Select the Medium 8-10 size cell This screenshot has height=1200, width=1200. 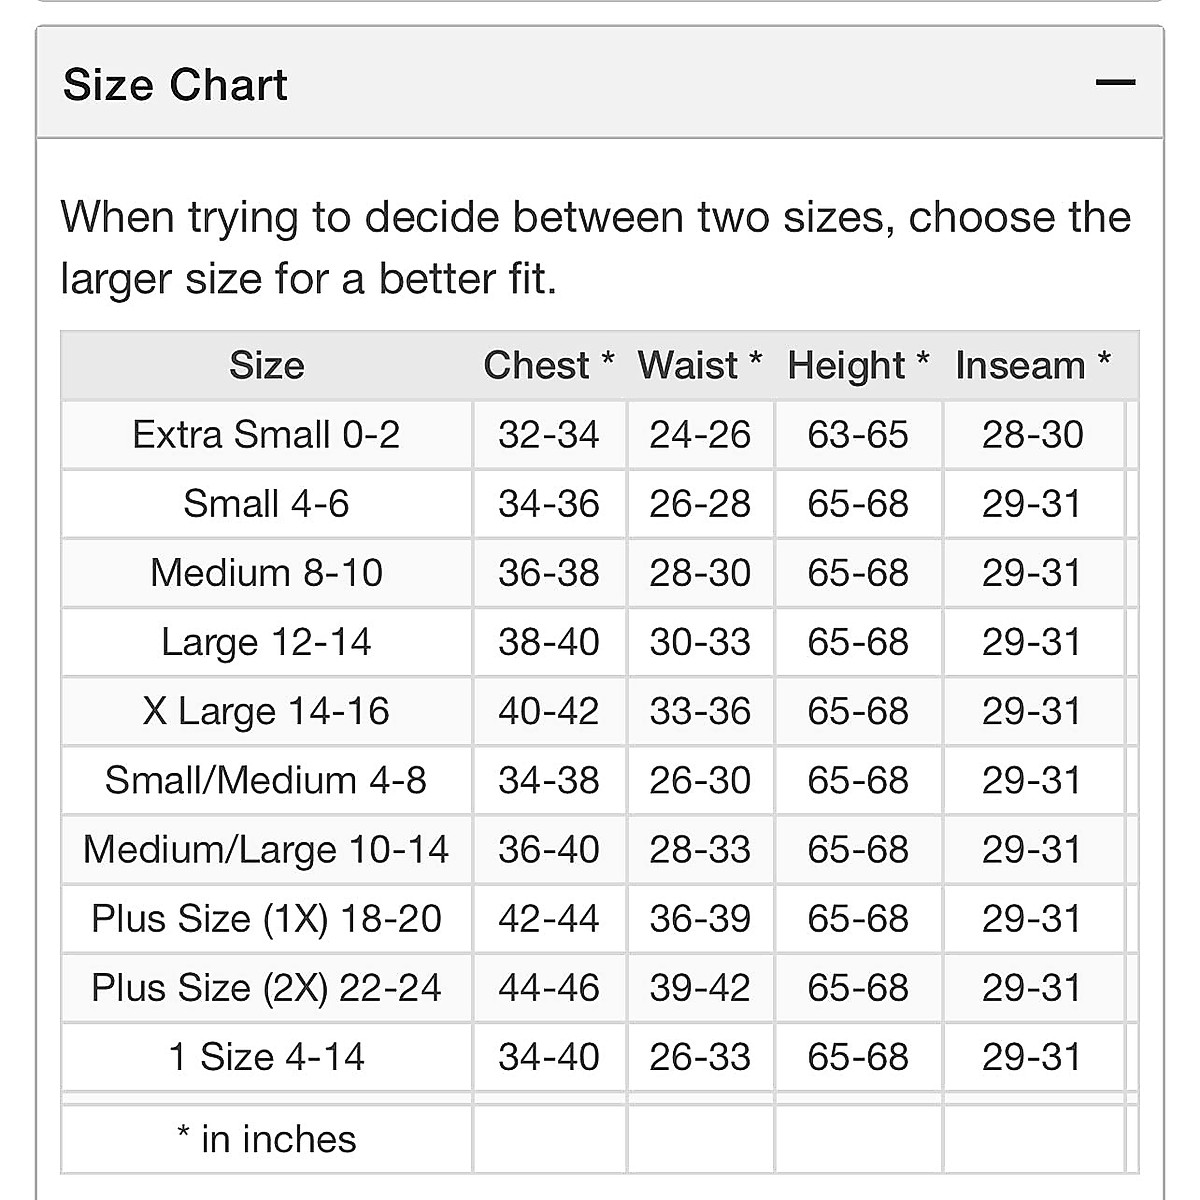(266, 573)
